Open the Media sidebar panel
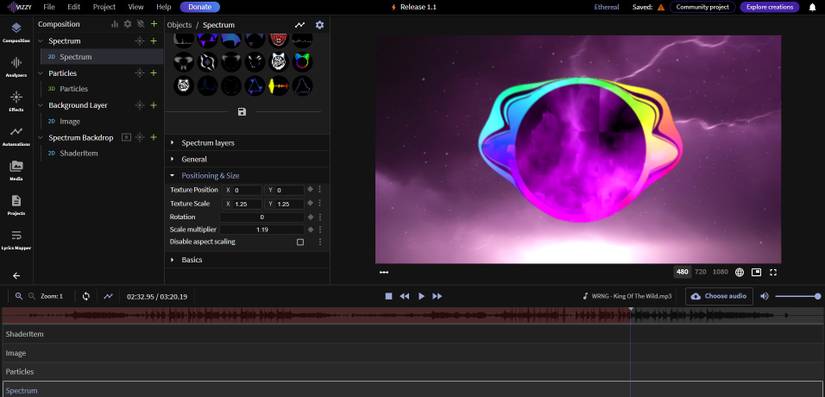 pyautogui.click(x=16, y=170)
